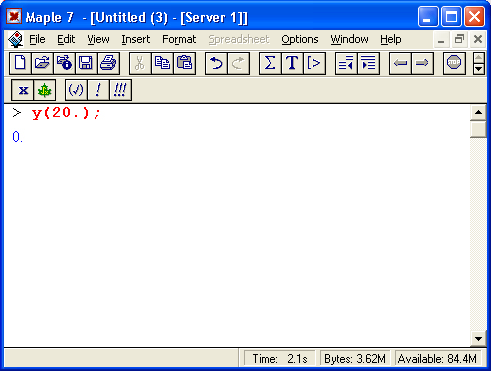The height and width of the screenshot is (371, 491).
Task: Minimize the inner worksheet window
Action: (441, 40)
